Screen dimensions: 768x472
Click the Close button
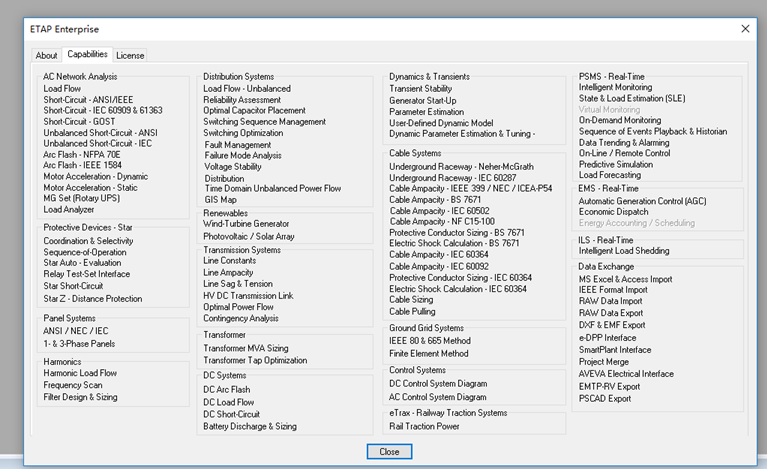[389, 451]
